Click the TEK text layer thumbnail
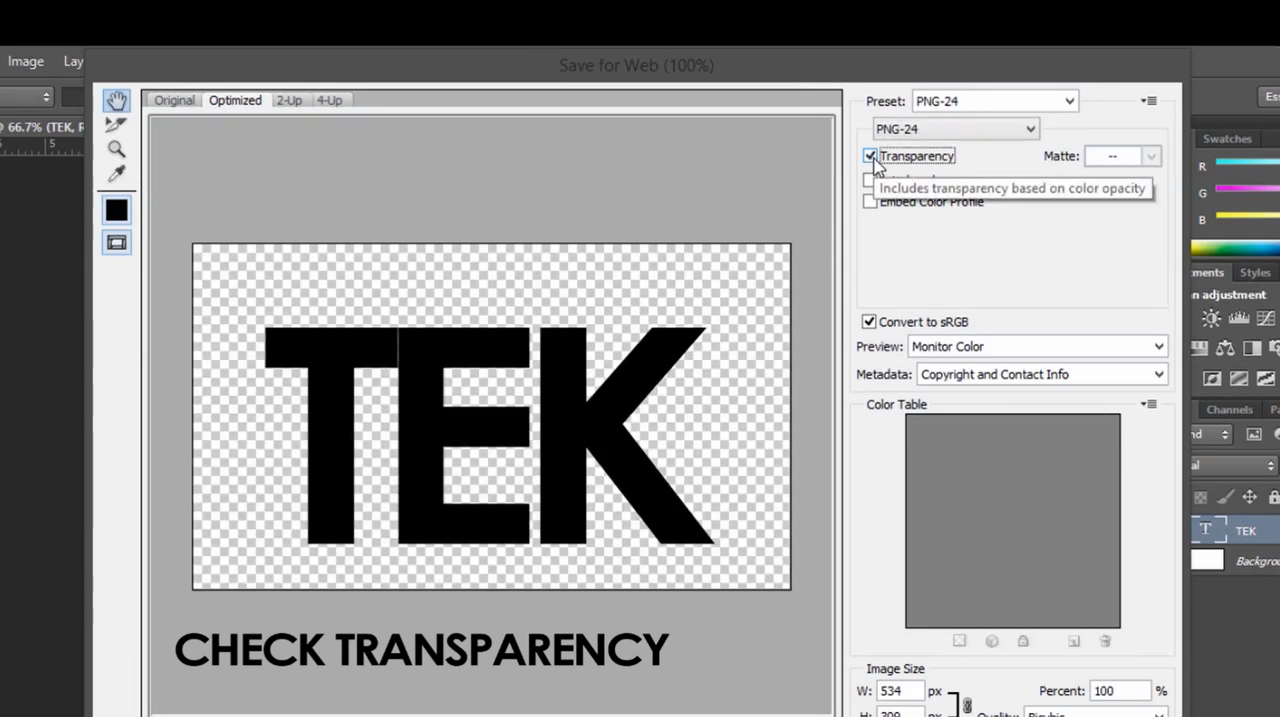Image resolution: width=1280 pixels, height=717 pixels. click(x=1208, y=530)
